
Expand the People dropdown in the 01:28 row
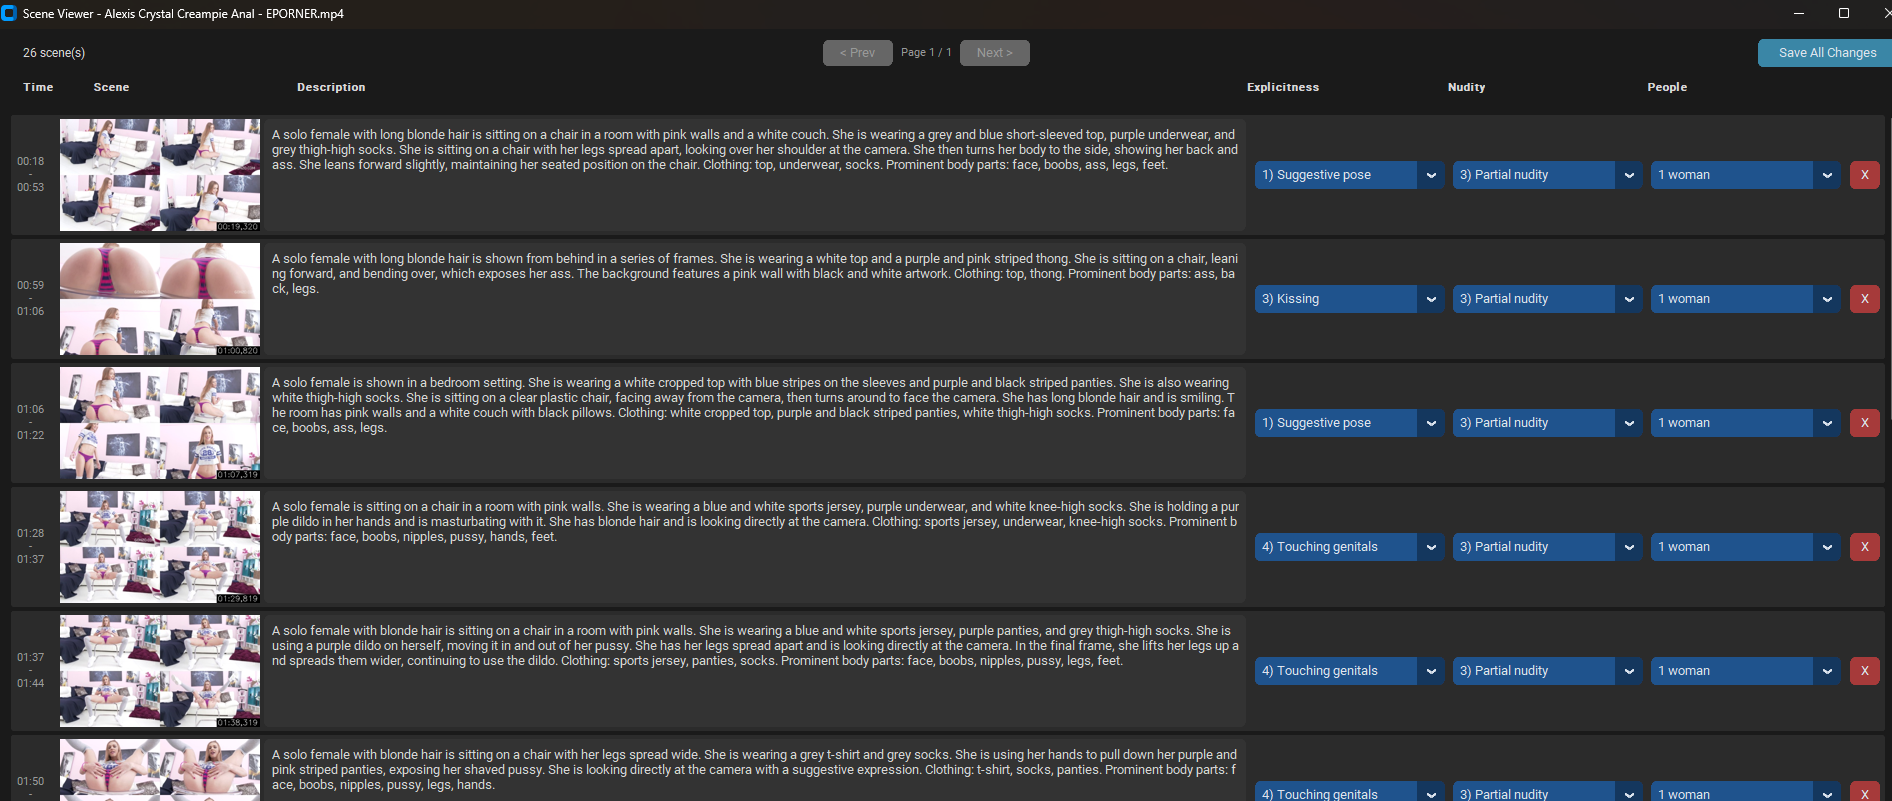(1745, 547)
